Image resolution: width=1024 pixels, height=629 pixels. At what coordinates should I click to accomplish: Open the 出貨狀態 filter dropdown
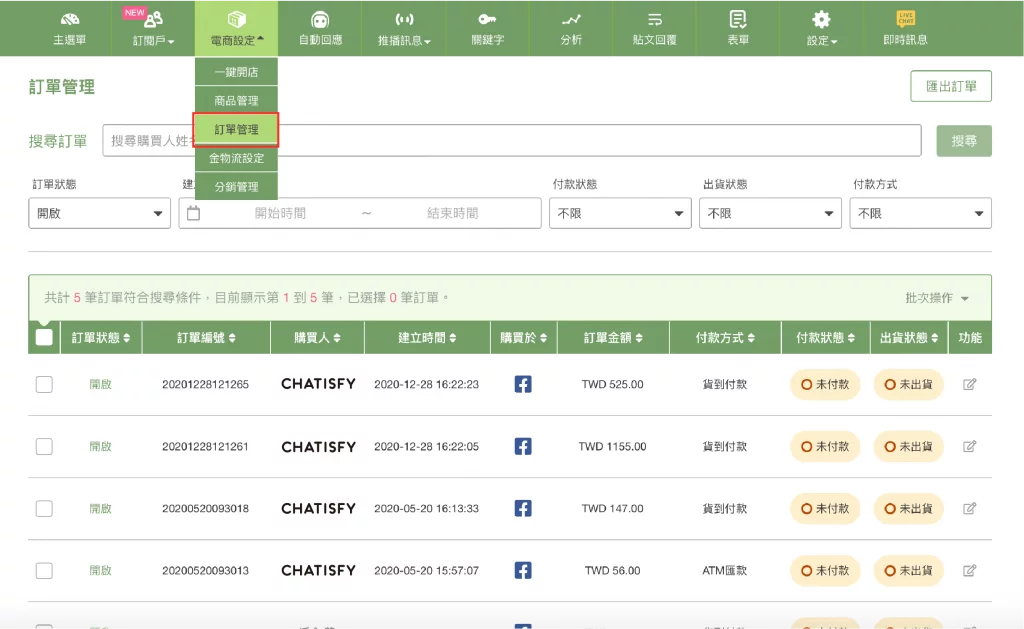click(x=770, y=213)
